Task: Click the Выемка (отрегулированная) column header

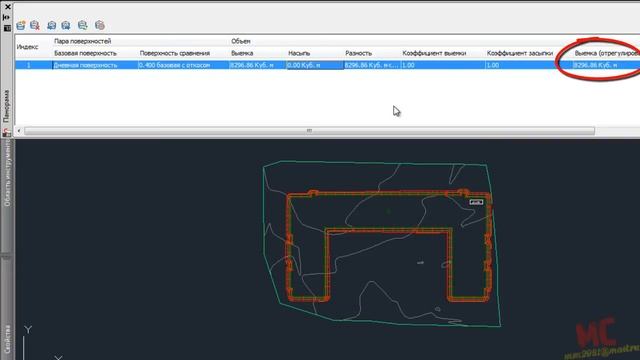Action: 607,53
